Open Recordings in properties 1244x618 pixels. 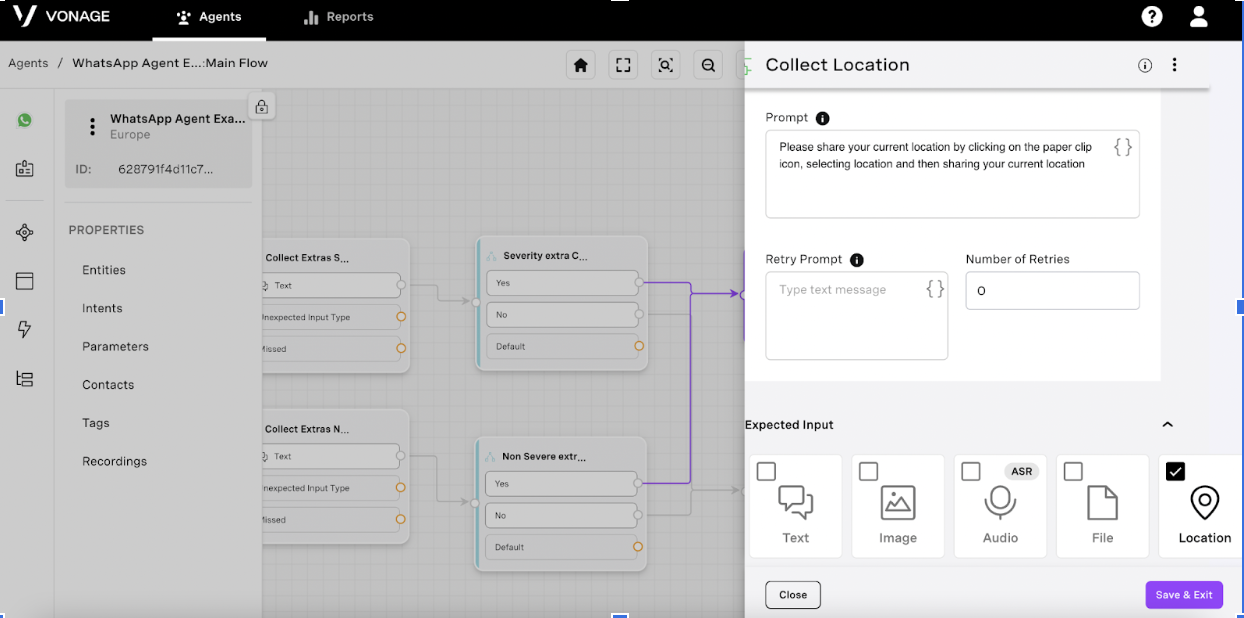point(114,461)
